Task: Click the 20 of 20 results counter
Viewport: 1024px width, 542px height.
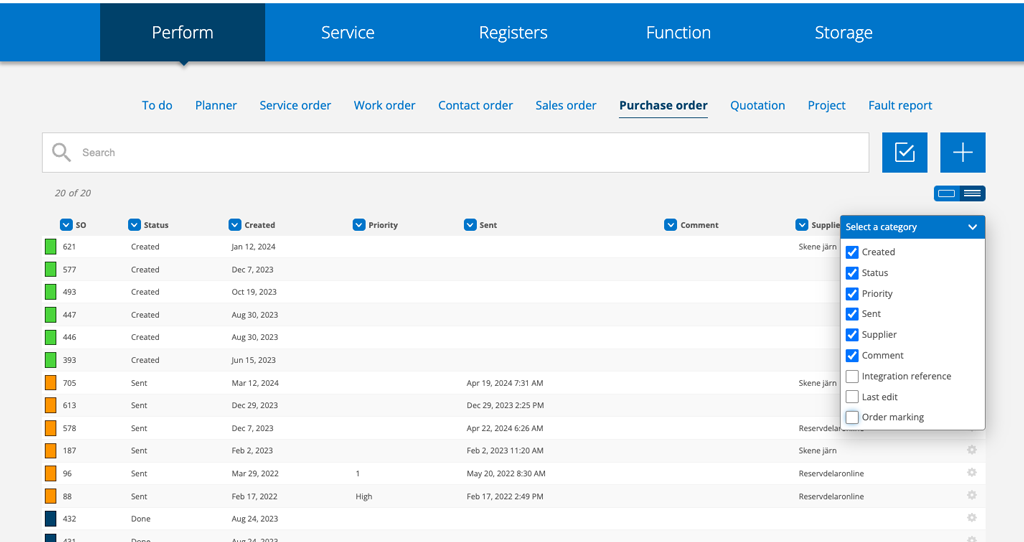Action: (72, 193)
